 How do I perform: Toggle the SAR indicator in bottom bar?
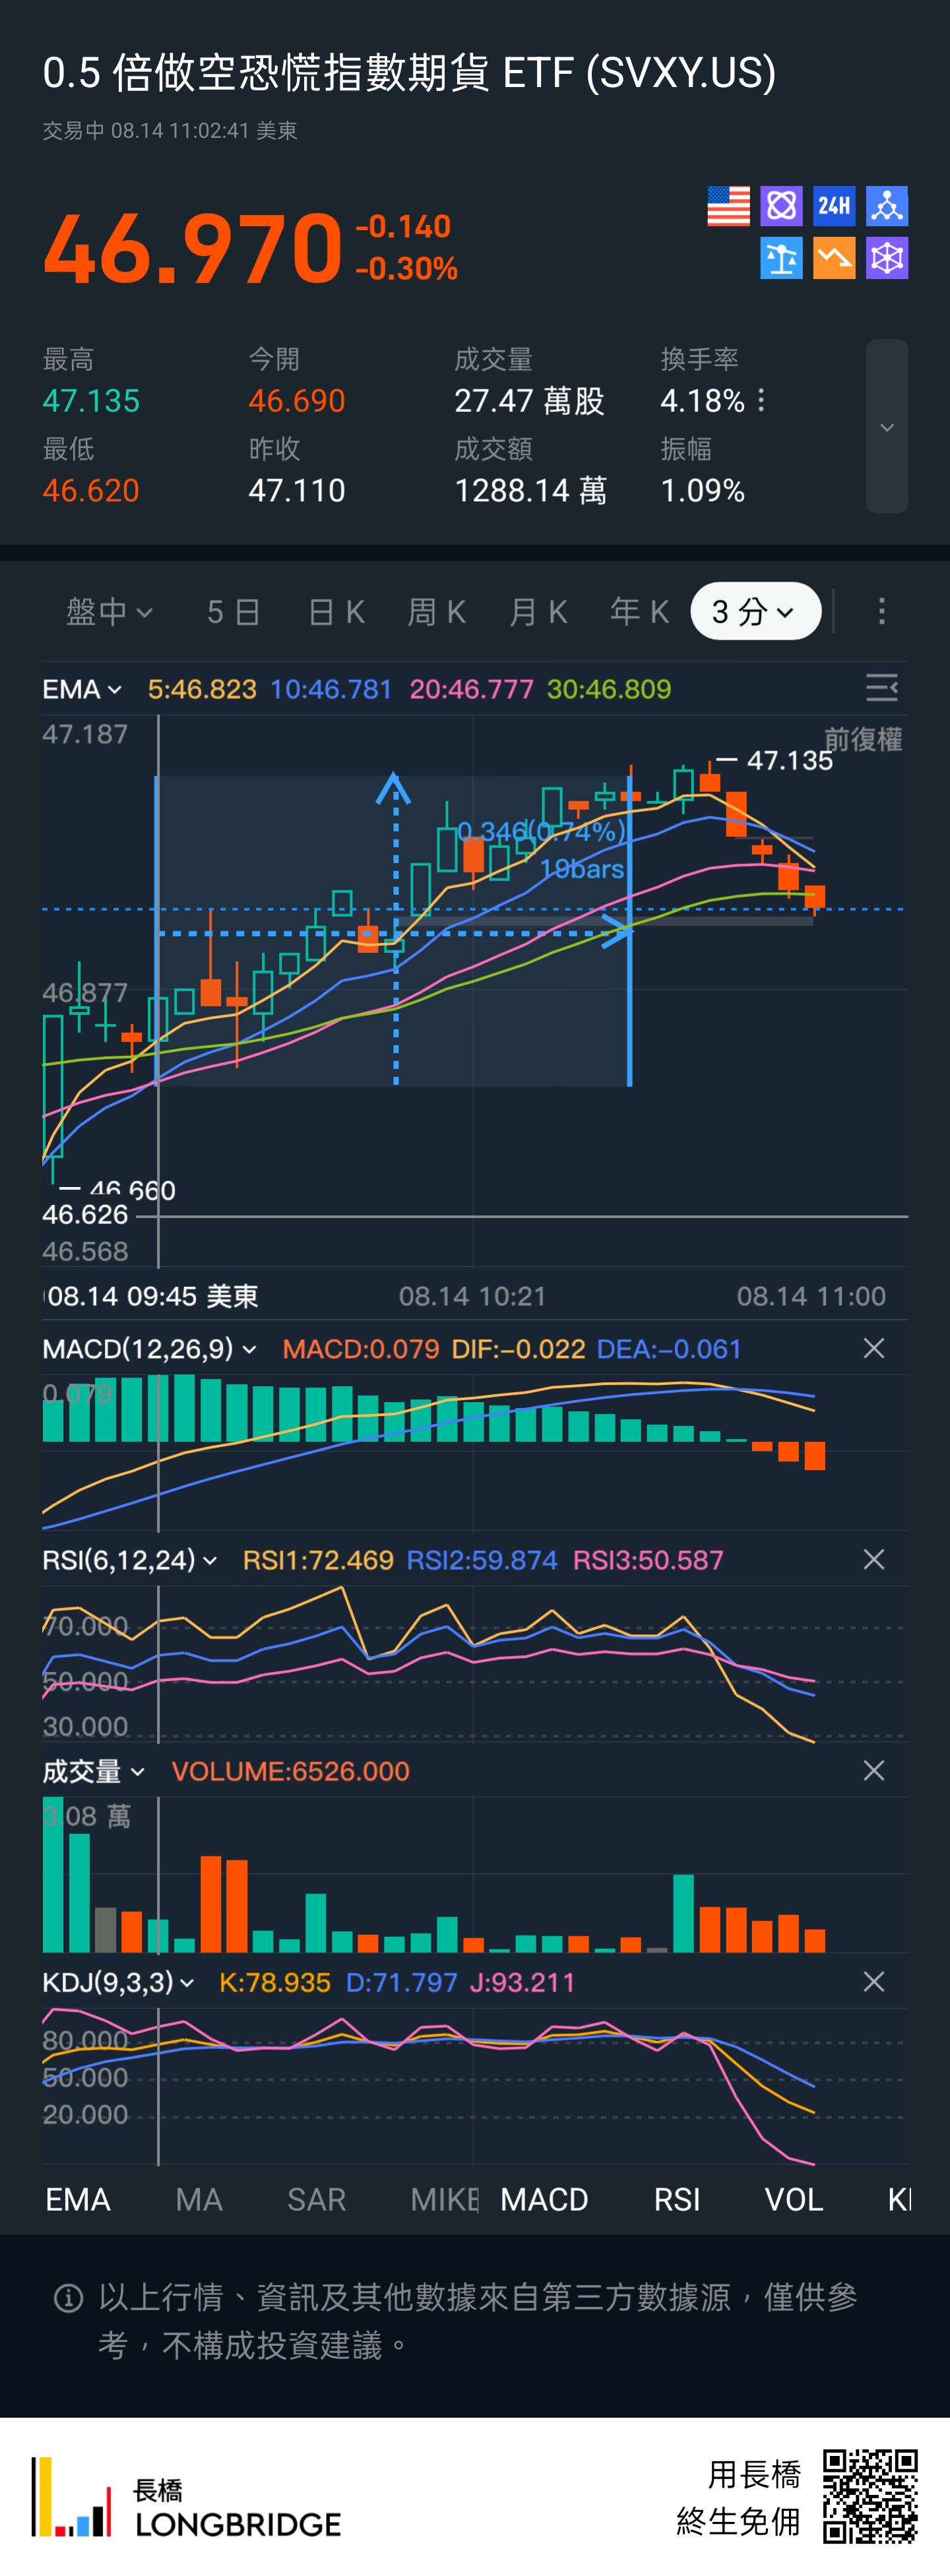point(316,2200)
